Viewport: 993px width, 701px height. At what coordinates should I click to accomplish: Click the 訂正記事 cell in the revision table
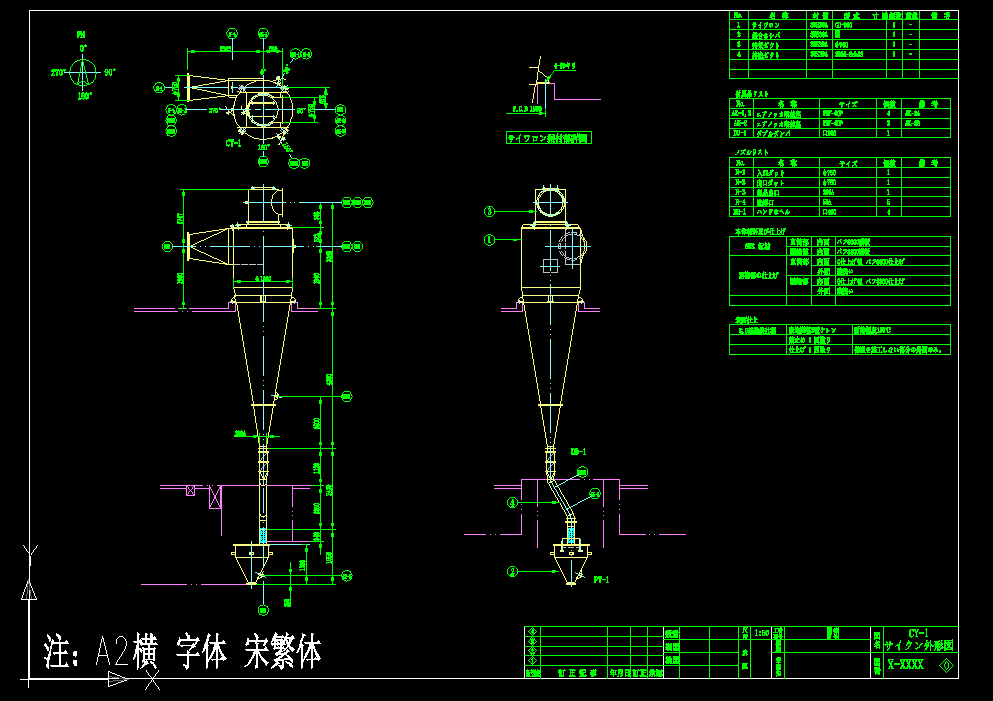click(x=575, y=671)
